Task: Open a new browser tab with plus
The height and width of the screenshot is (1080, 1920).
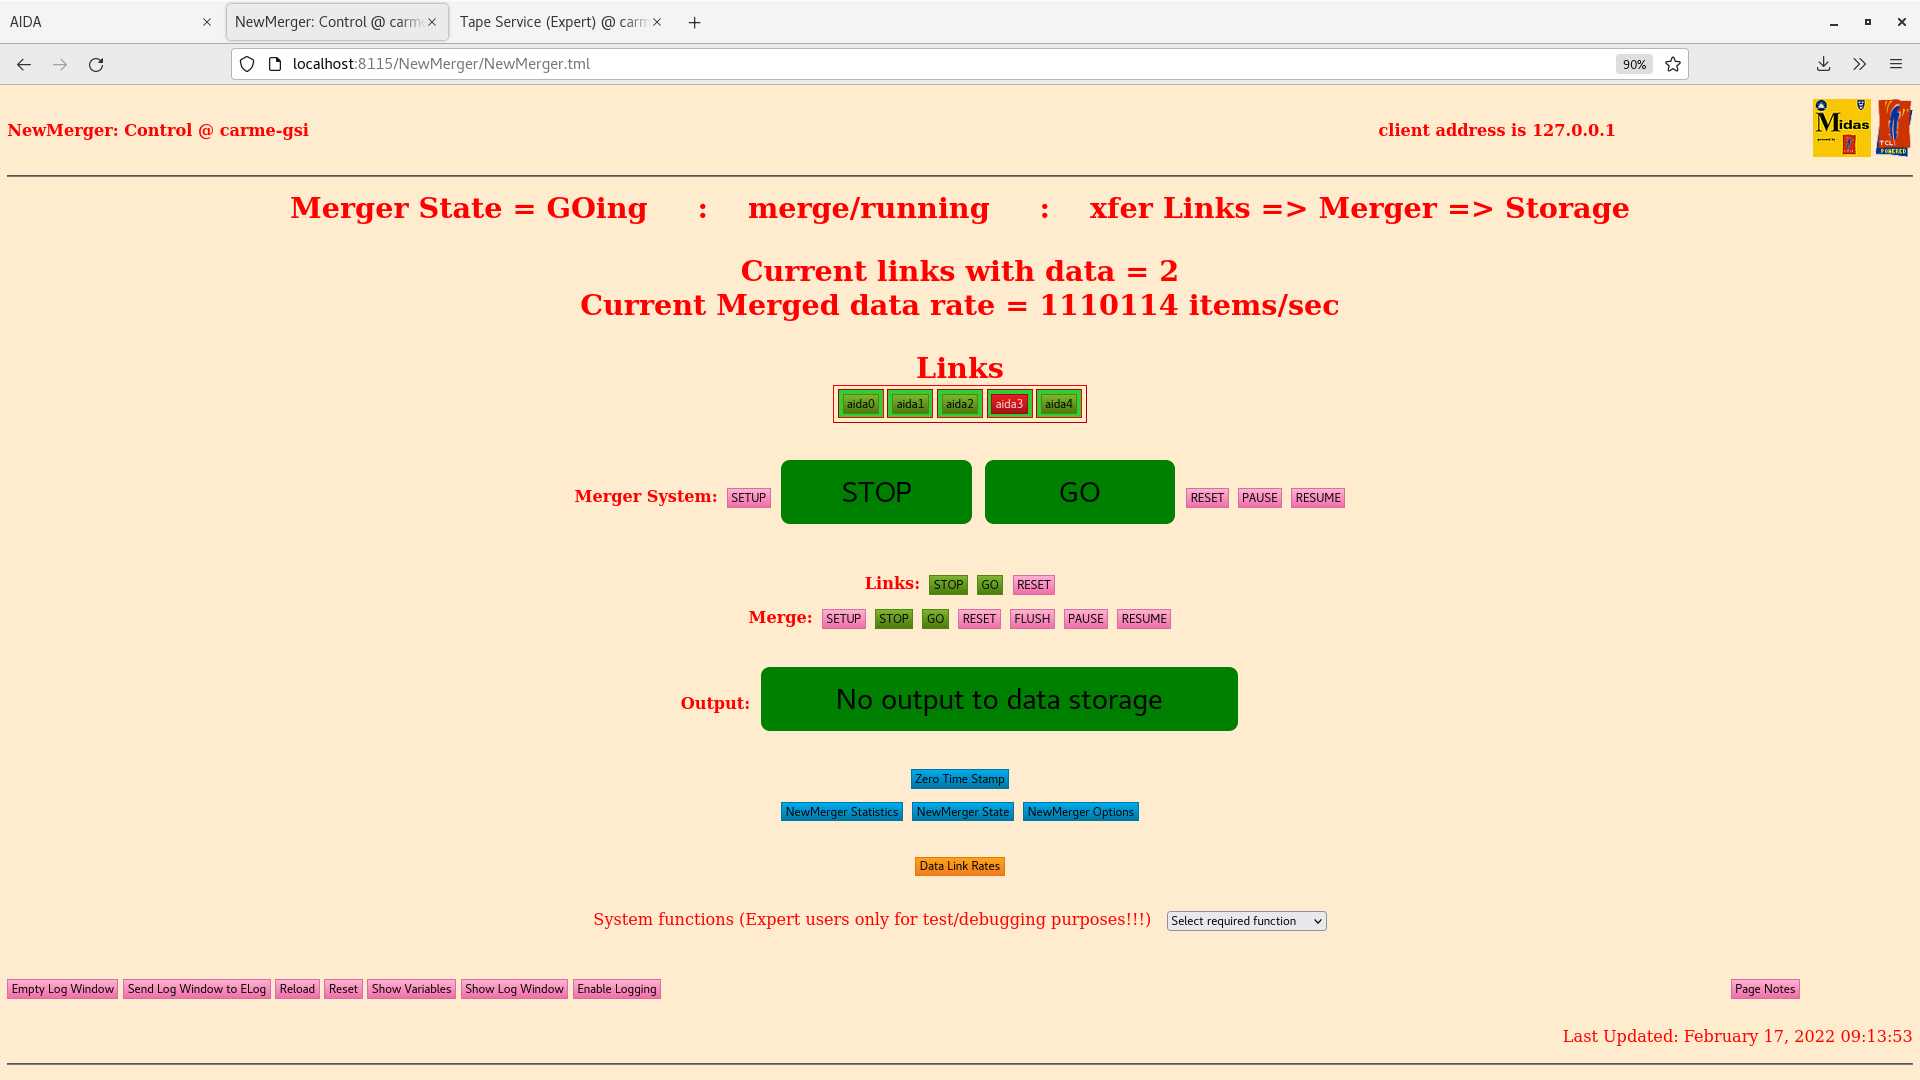Action: [694, 22]
